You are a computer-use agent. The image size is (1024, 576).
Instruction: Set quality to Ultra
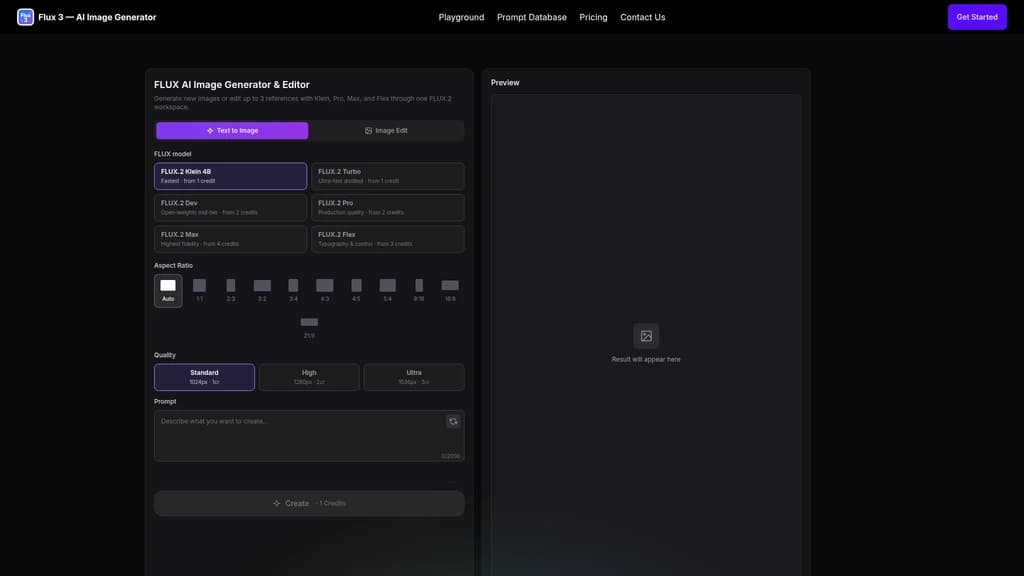(x=414, y=377)
